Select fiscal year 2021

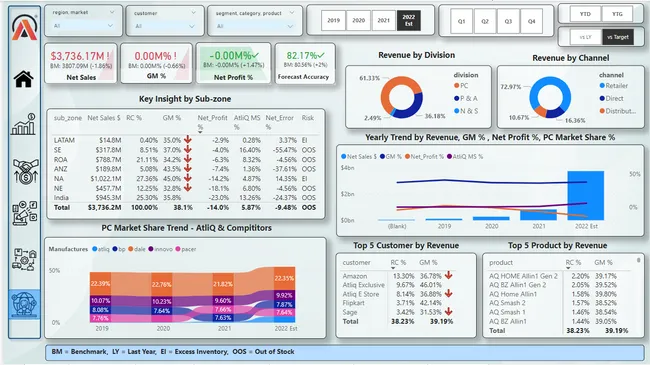click(x=383, y=20)
